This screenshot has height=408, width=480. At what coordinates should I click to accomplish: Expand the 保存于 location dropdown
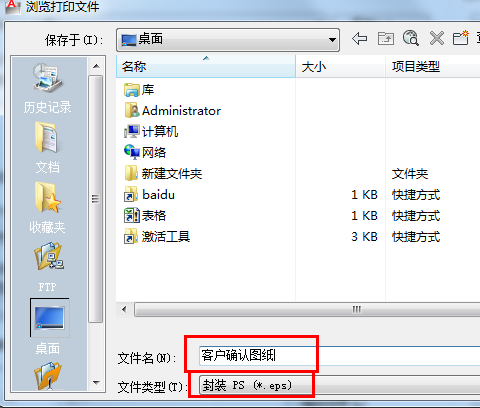[x=228, y=40]
